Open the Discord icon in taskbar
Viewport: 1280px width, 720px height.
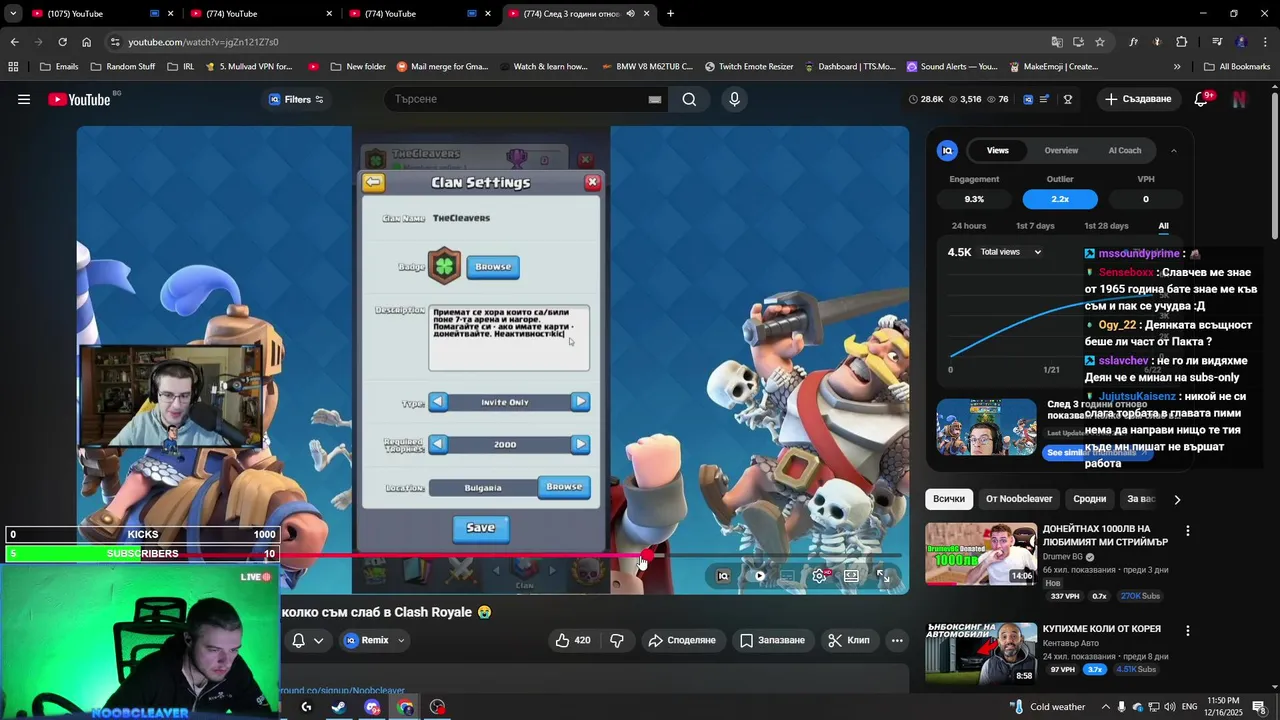tap(372, 707)
